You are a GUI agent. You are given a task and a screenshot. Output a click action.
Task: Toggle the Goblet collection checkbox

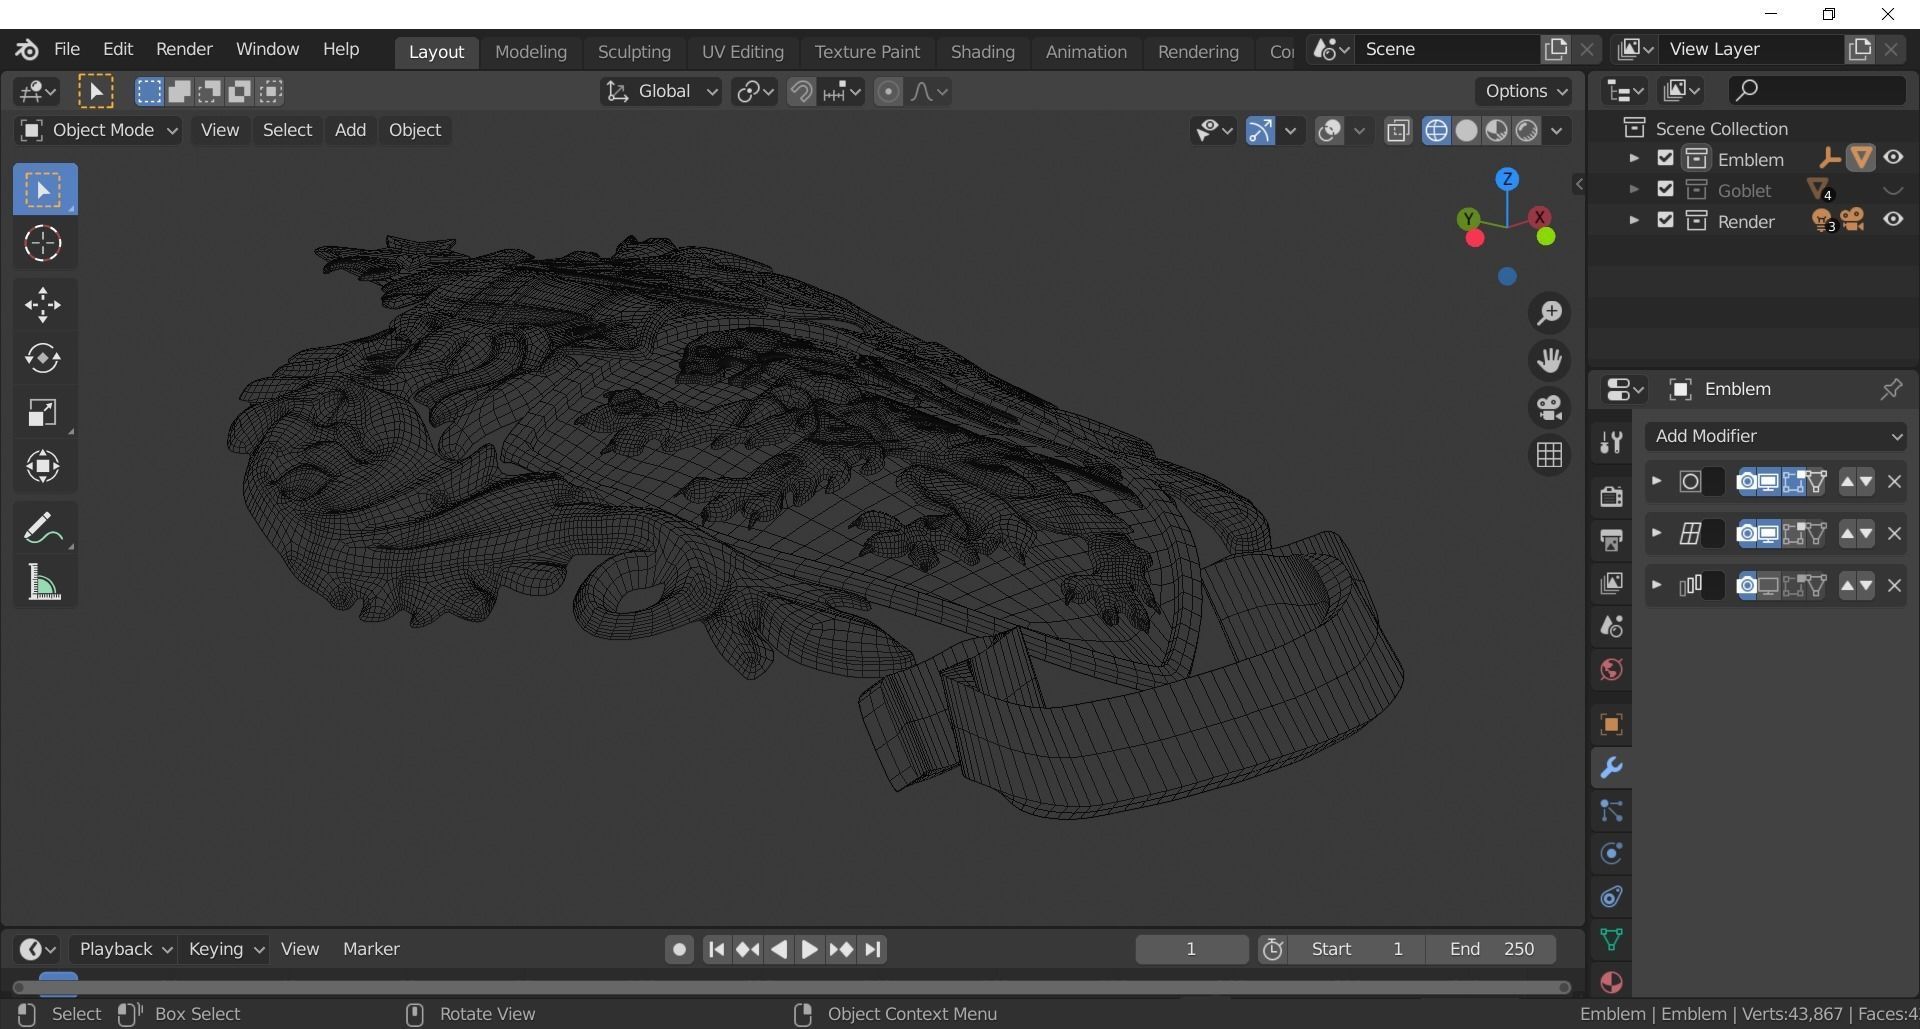[1665, 189]
